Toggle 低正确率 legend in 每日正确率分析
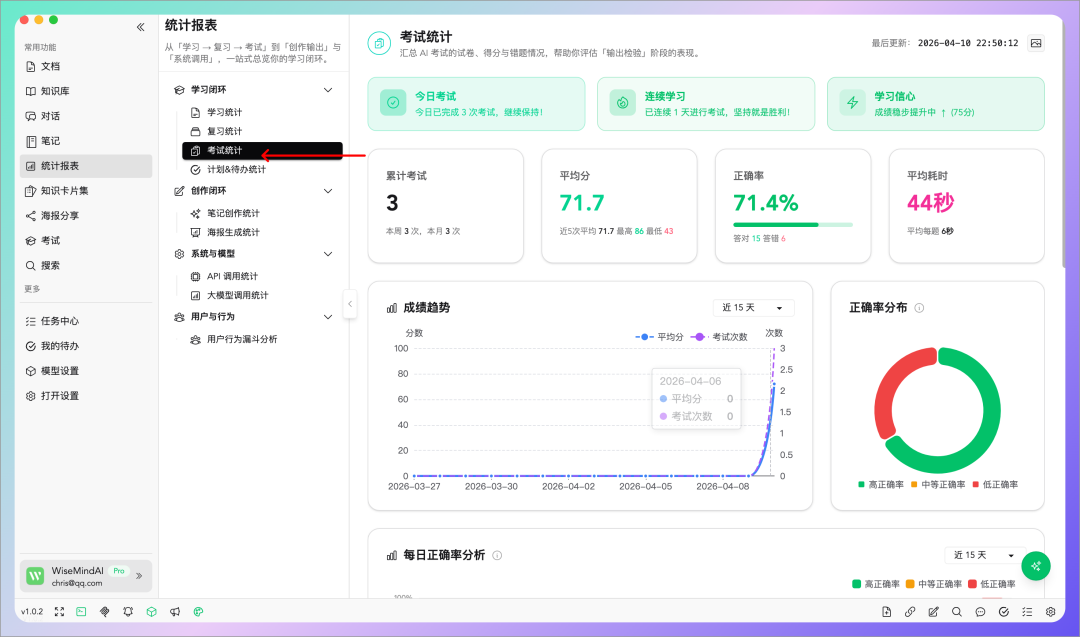The image size is (1080, 637). (991, 584)
